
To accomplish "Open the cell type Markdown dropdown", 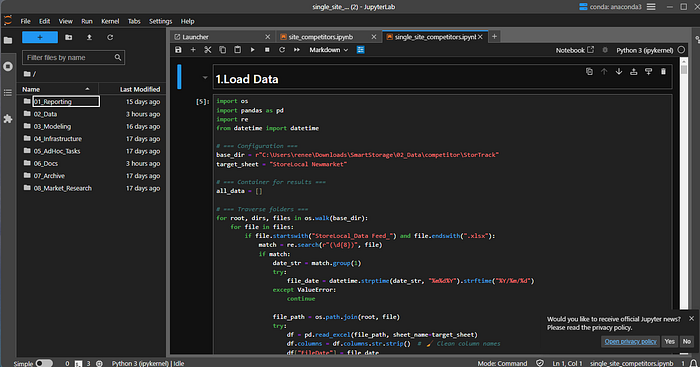I will 329,50.
